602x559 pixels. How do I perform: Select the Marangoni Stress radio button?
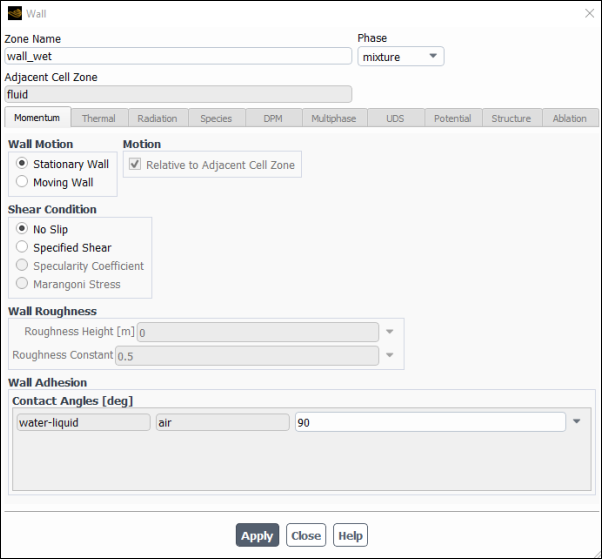point(22,284)
